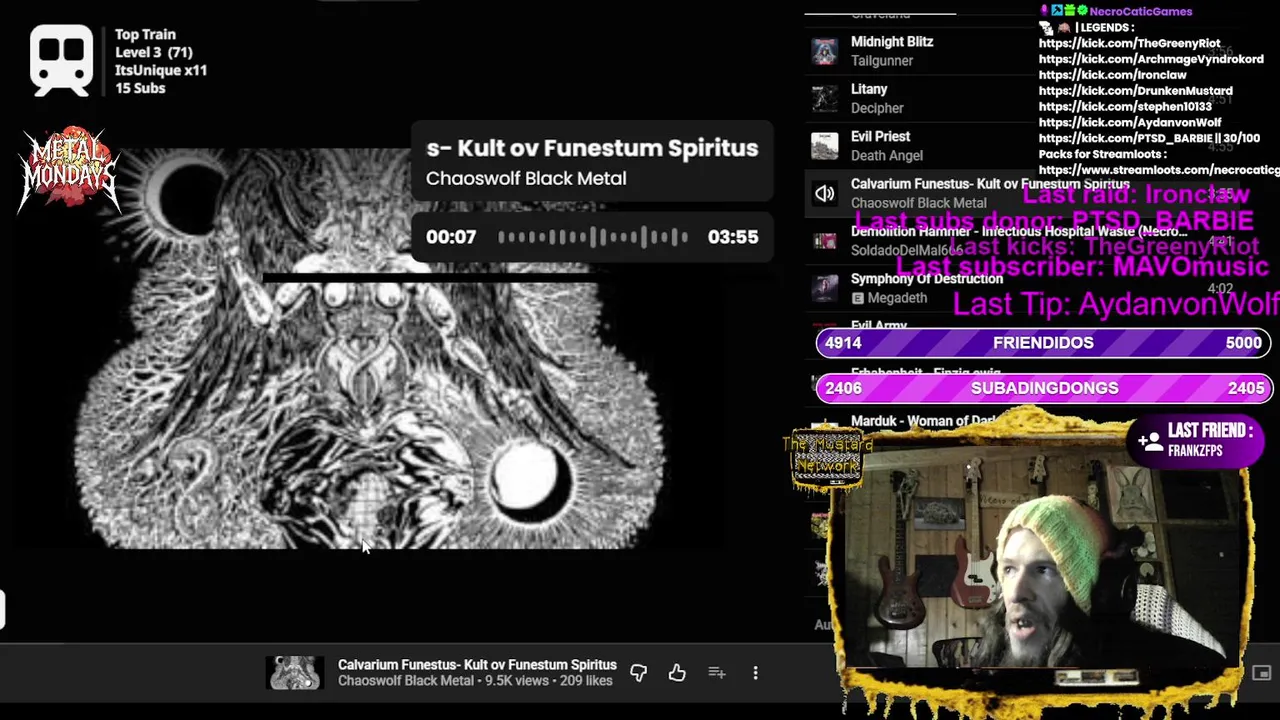This screenshot has width=1280, height=720.
Task: Open artist Decipher in the queue
Action: coord(877,108)
